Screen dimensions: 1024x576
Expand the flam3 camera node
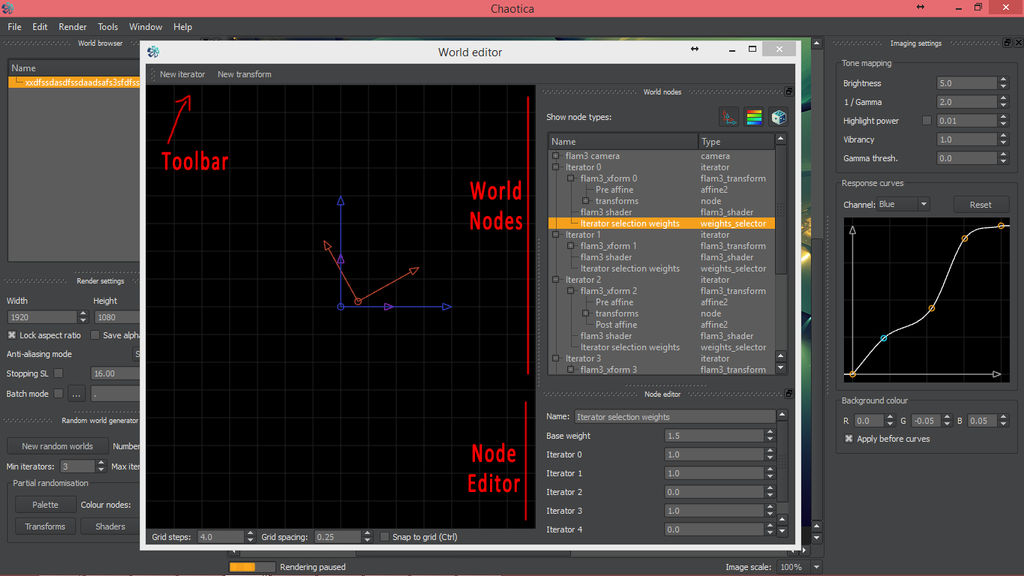(556, 156)
